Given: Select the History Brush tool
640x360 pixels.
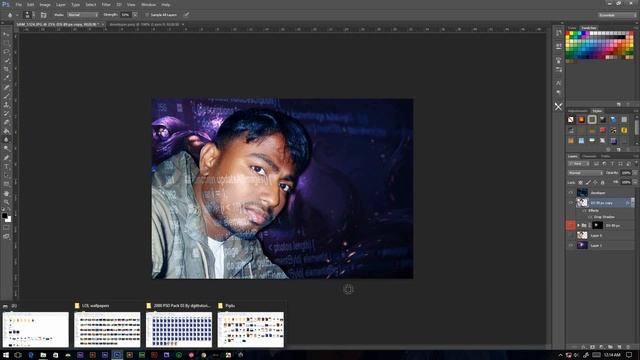Looking at the screenshot, I should pyautogui.click(x=7, y=113).
